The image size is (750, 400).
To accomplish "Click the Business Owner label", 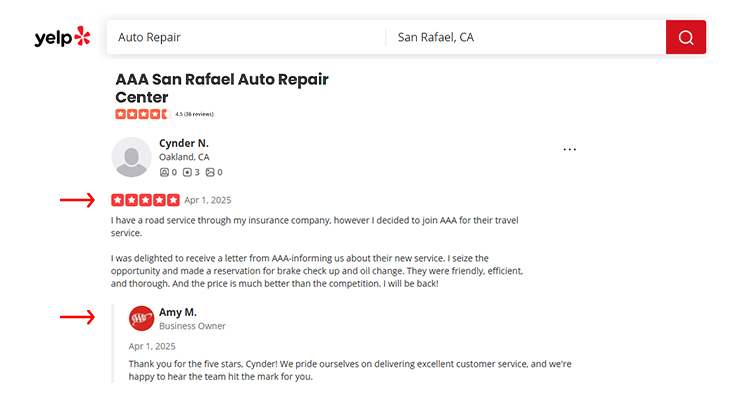I will 192,326.
